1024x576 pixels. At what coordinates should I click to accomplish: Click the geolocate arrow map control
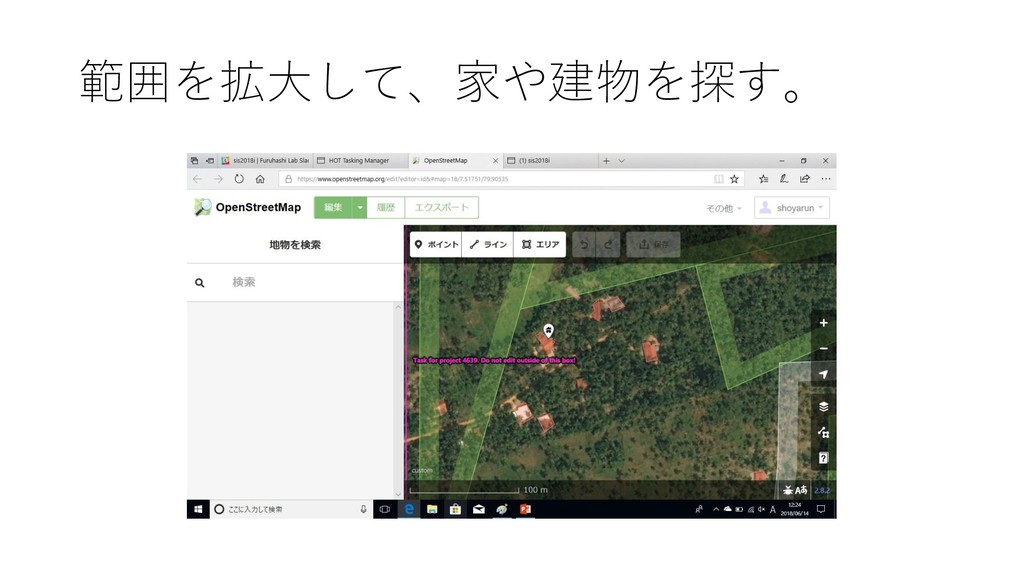pyautogui.click(x=824, y=374)
